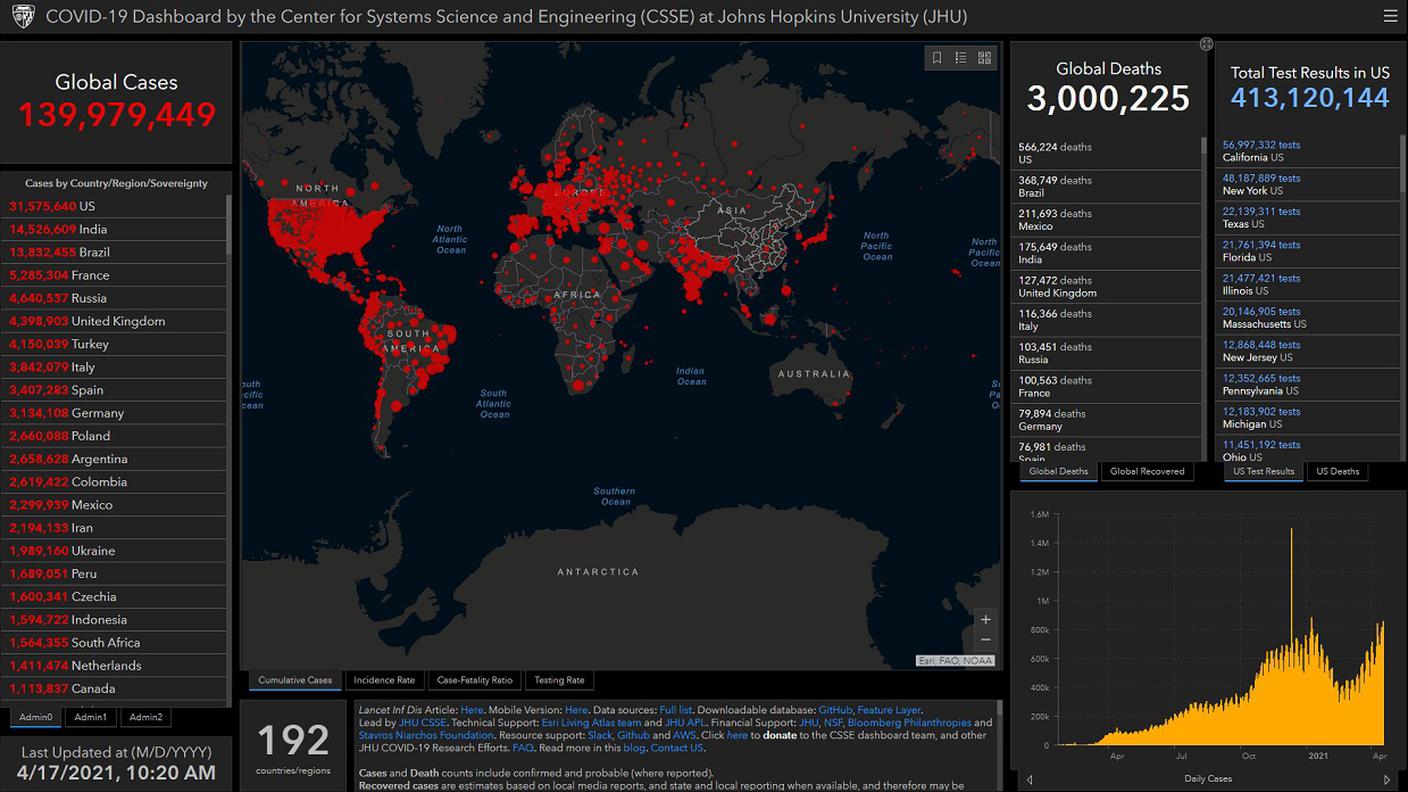
Task: Select France row with 5,285,304 cases
Action: 114,275
